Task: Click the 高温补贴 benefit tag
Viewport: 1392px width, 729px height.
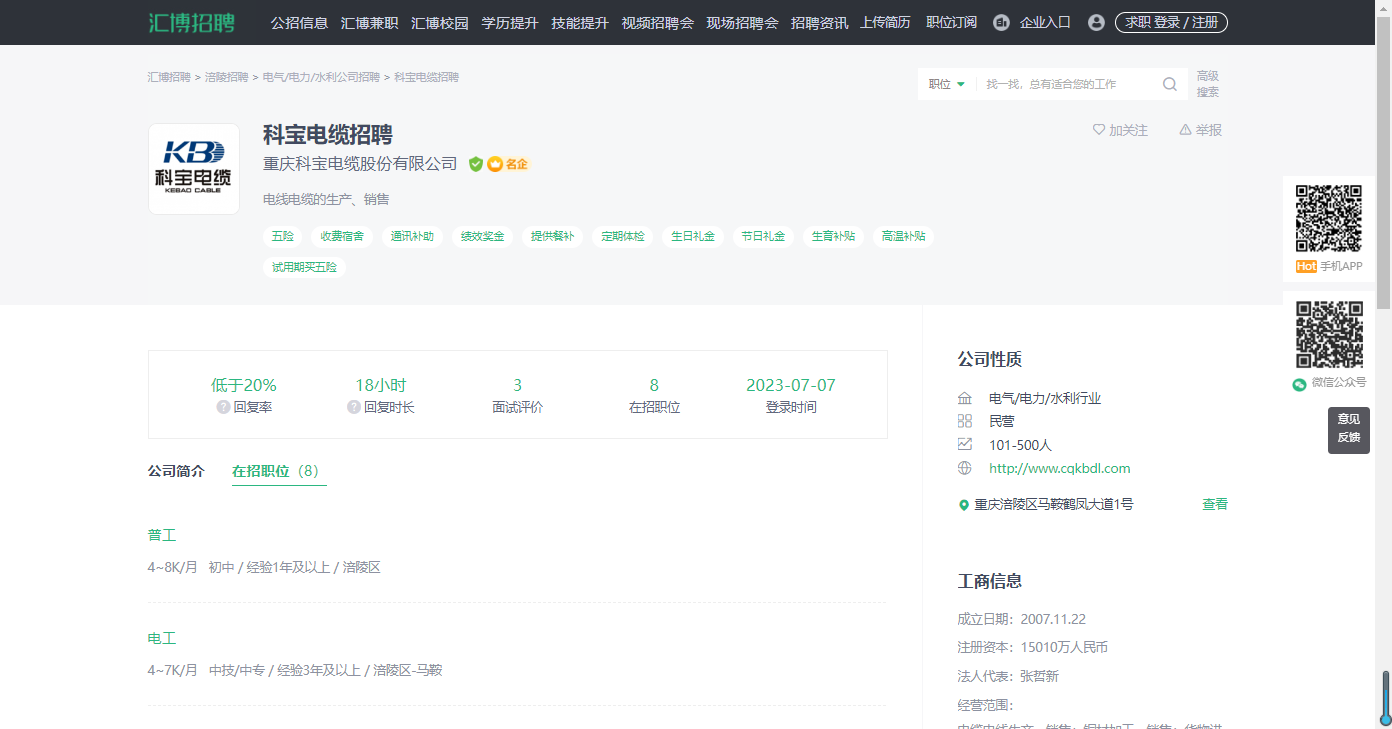Action: click(903, 237)
